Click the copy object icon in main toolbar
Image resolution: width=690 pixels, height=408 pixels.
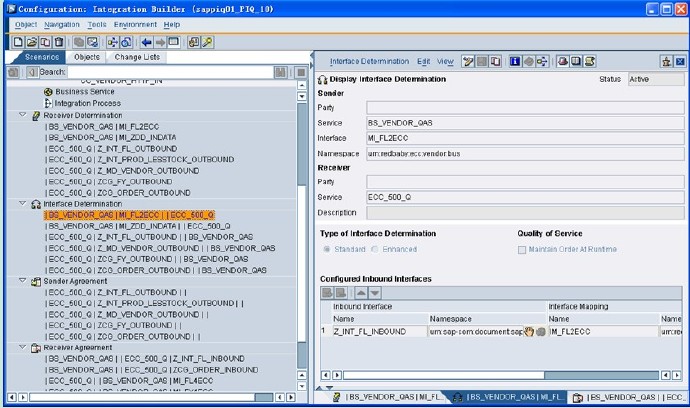(45, 42)
